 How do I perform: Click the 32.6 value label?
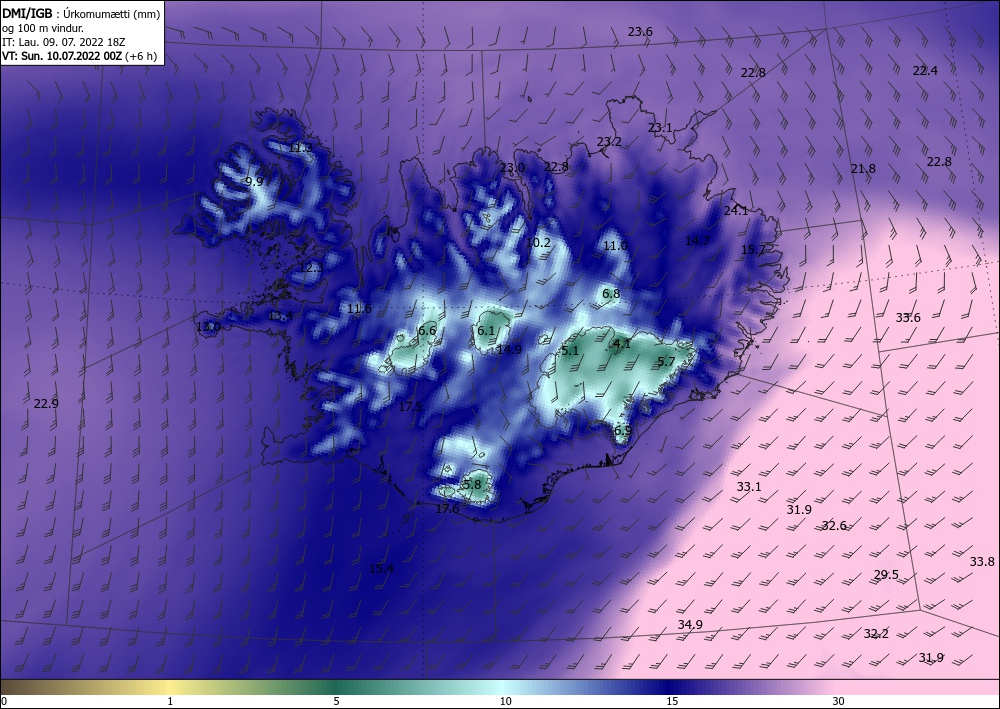tap(834, 525)
